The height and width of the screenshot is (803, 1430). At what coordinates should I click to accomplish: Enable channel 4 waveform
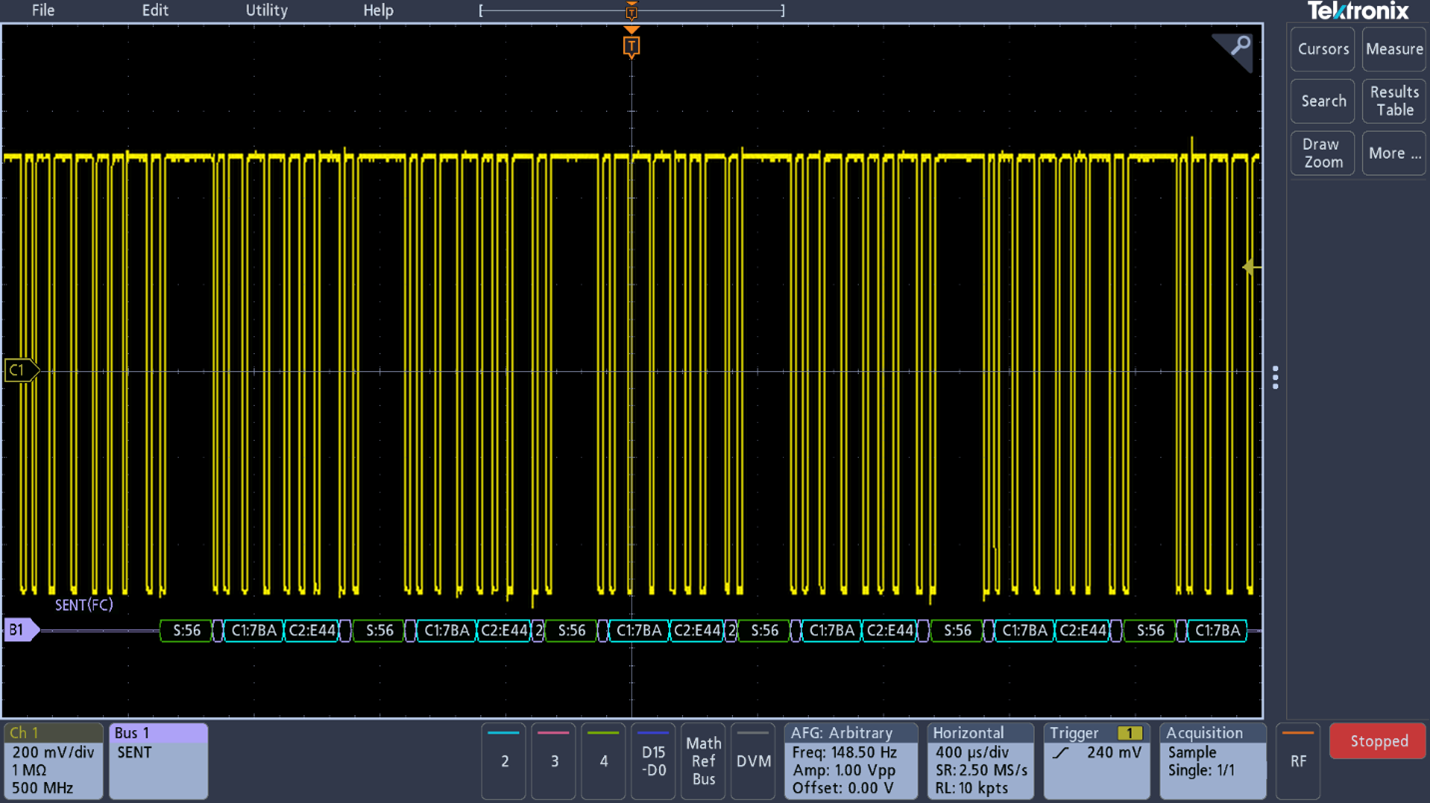click(x=603, y=761)
